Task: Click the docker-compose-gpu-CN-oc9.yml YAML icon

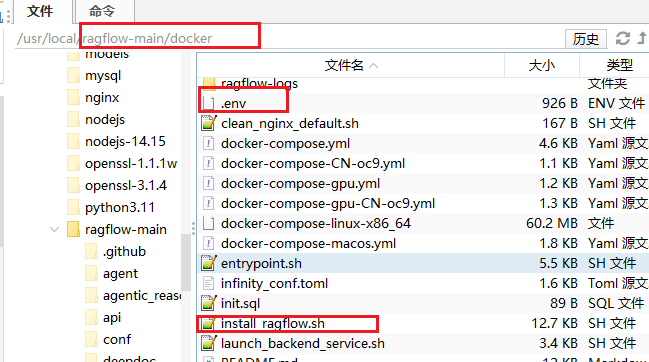Action: click(209, 203)
